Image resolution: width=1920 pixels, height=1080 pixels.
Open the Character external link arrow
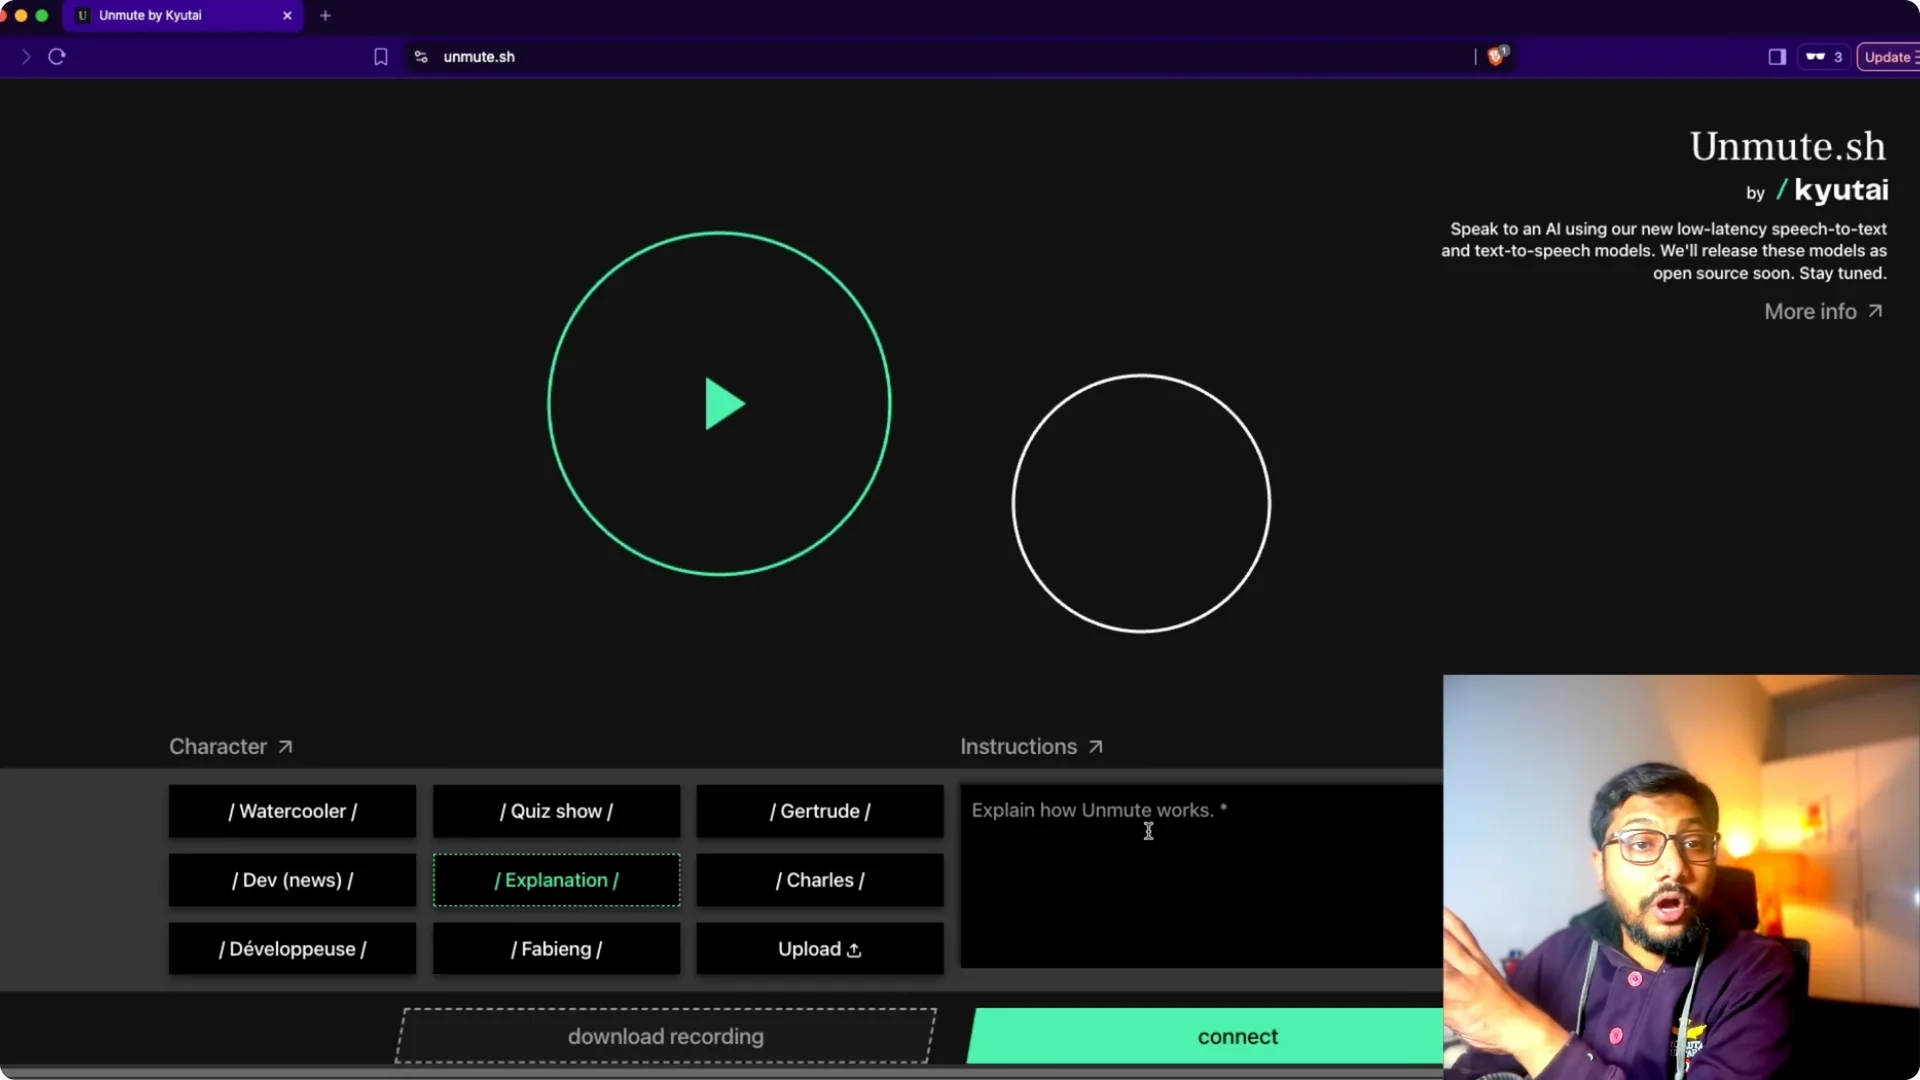(285, 745)
